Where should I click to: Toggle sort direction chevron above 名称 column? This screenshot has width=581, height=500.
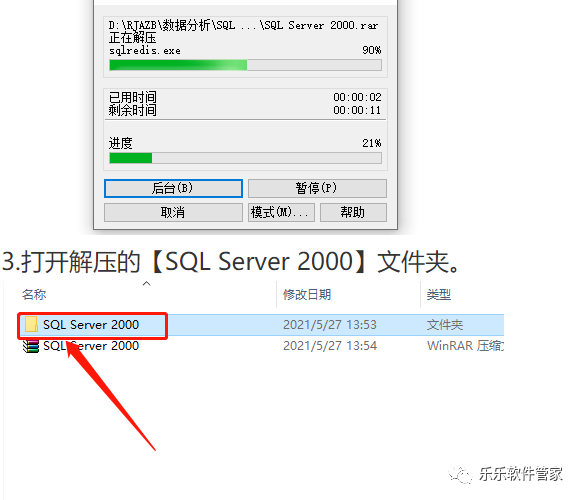(147, 284)
